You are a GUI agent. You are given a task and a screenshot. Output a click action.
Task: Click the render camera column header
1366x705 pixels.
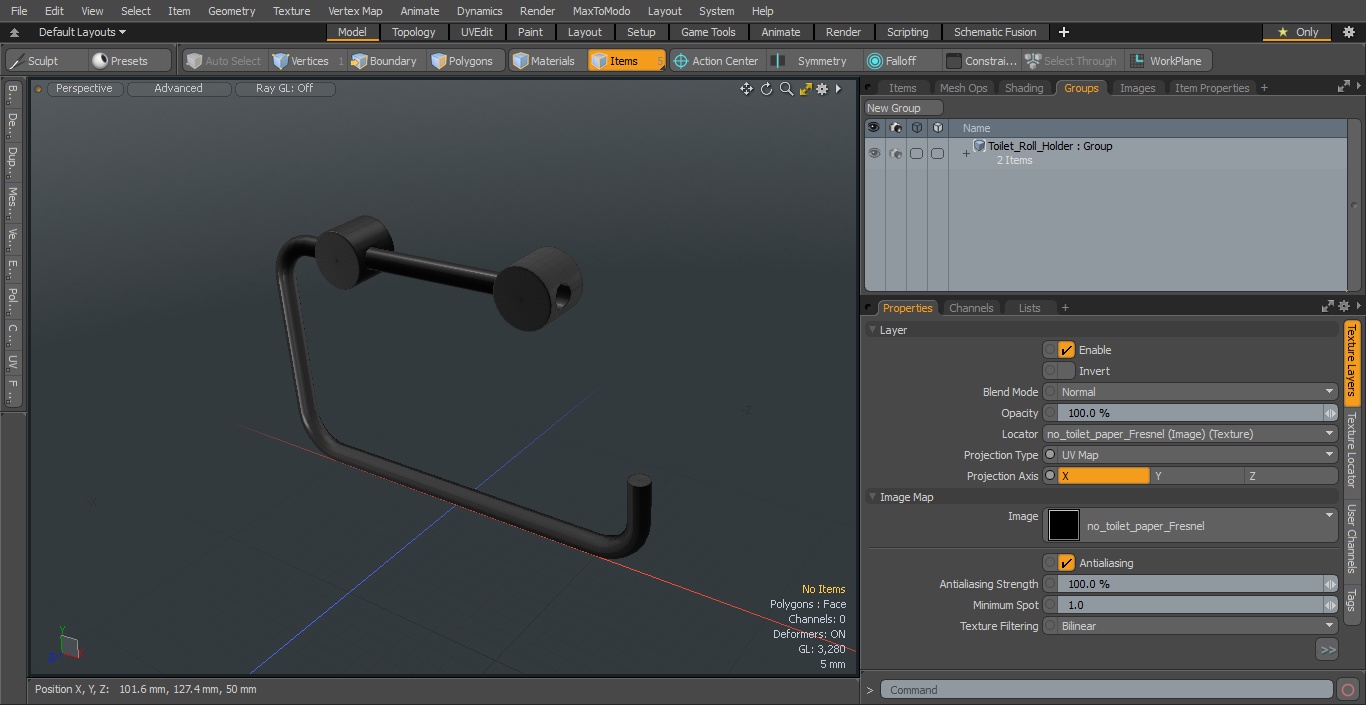point(896,128)
